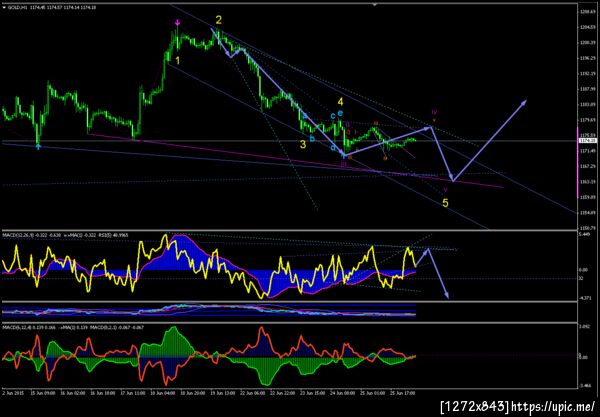Screen dimensions: 600x417
Task: Select the blue sub-wave label e
Action: coord(340,113)
